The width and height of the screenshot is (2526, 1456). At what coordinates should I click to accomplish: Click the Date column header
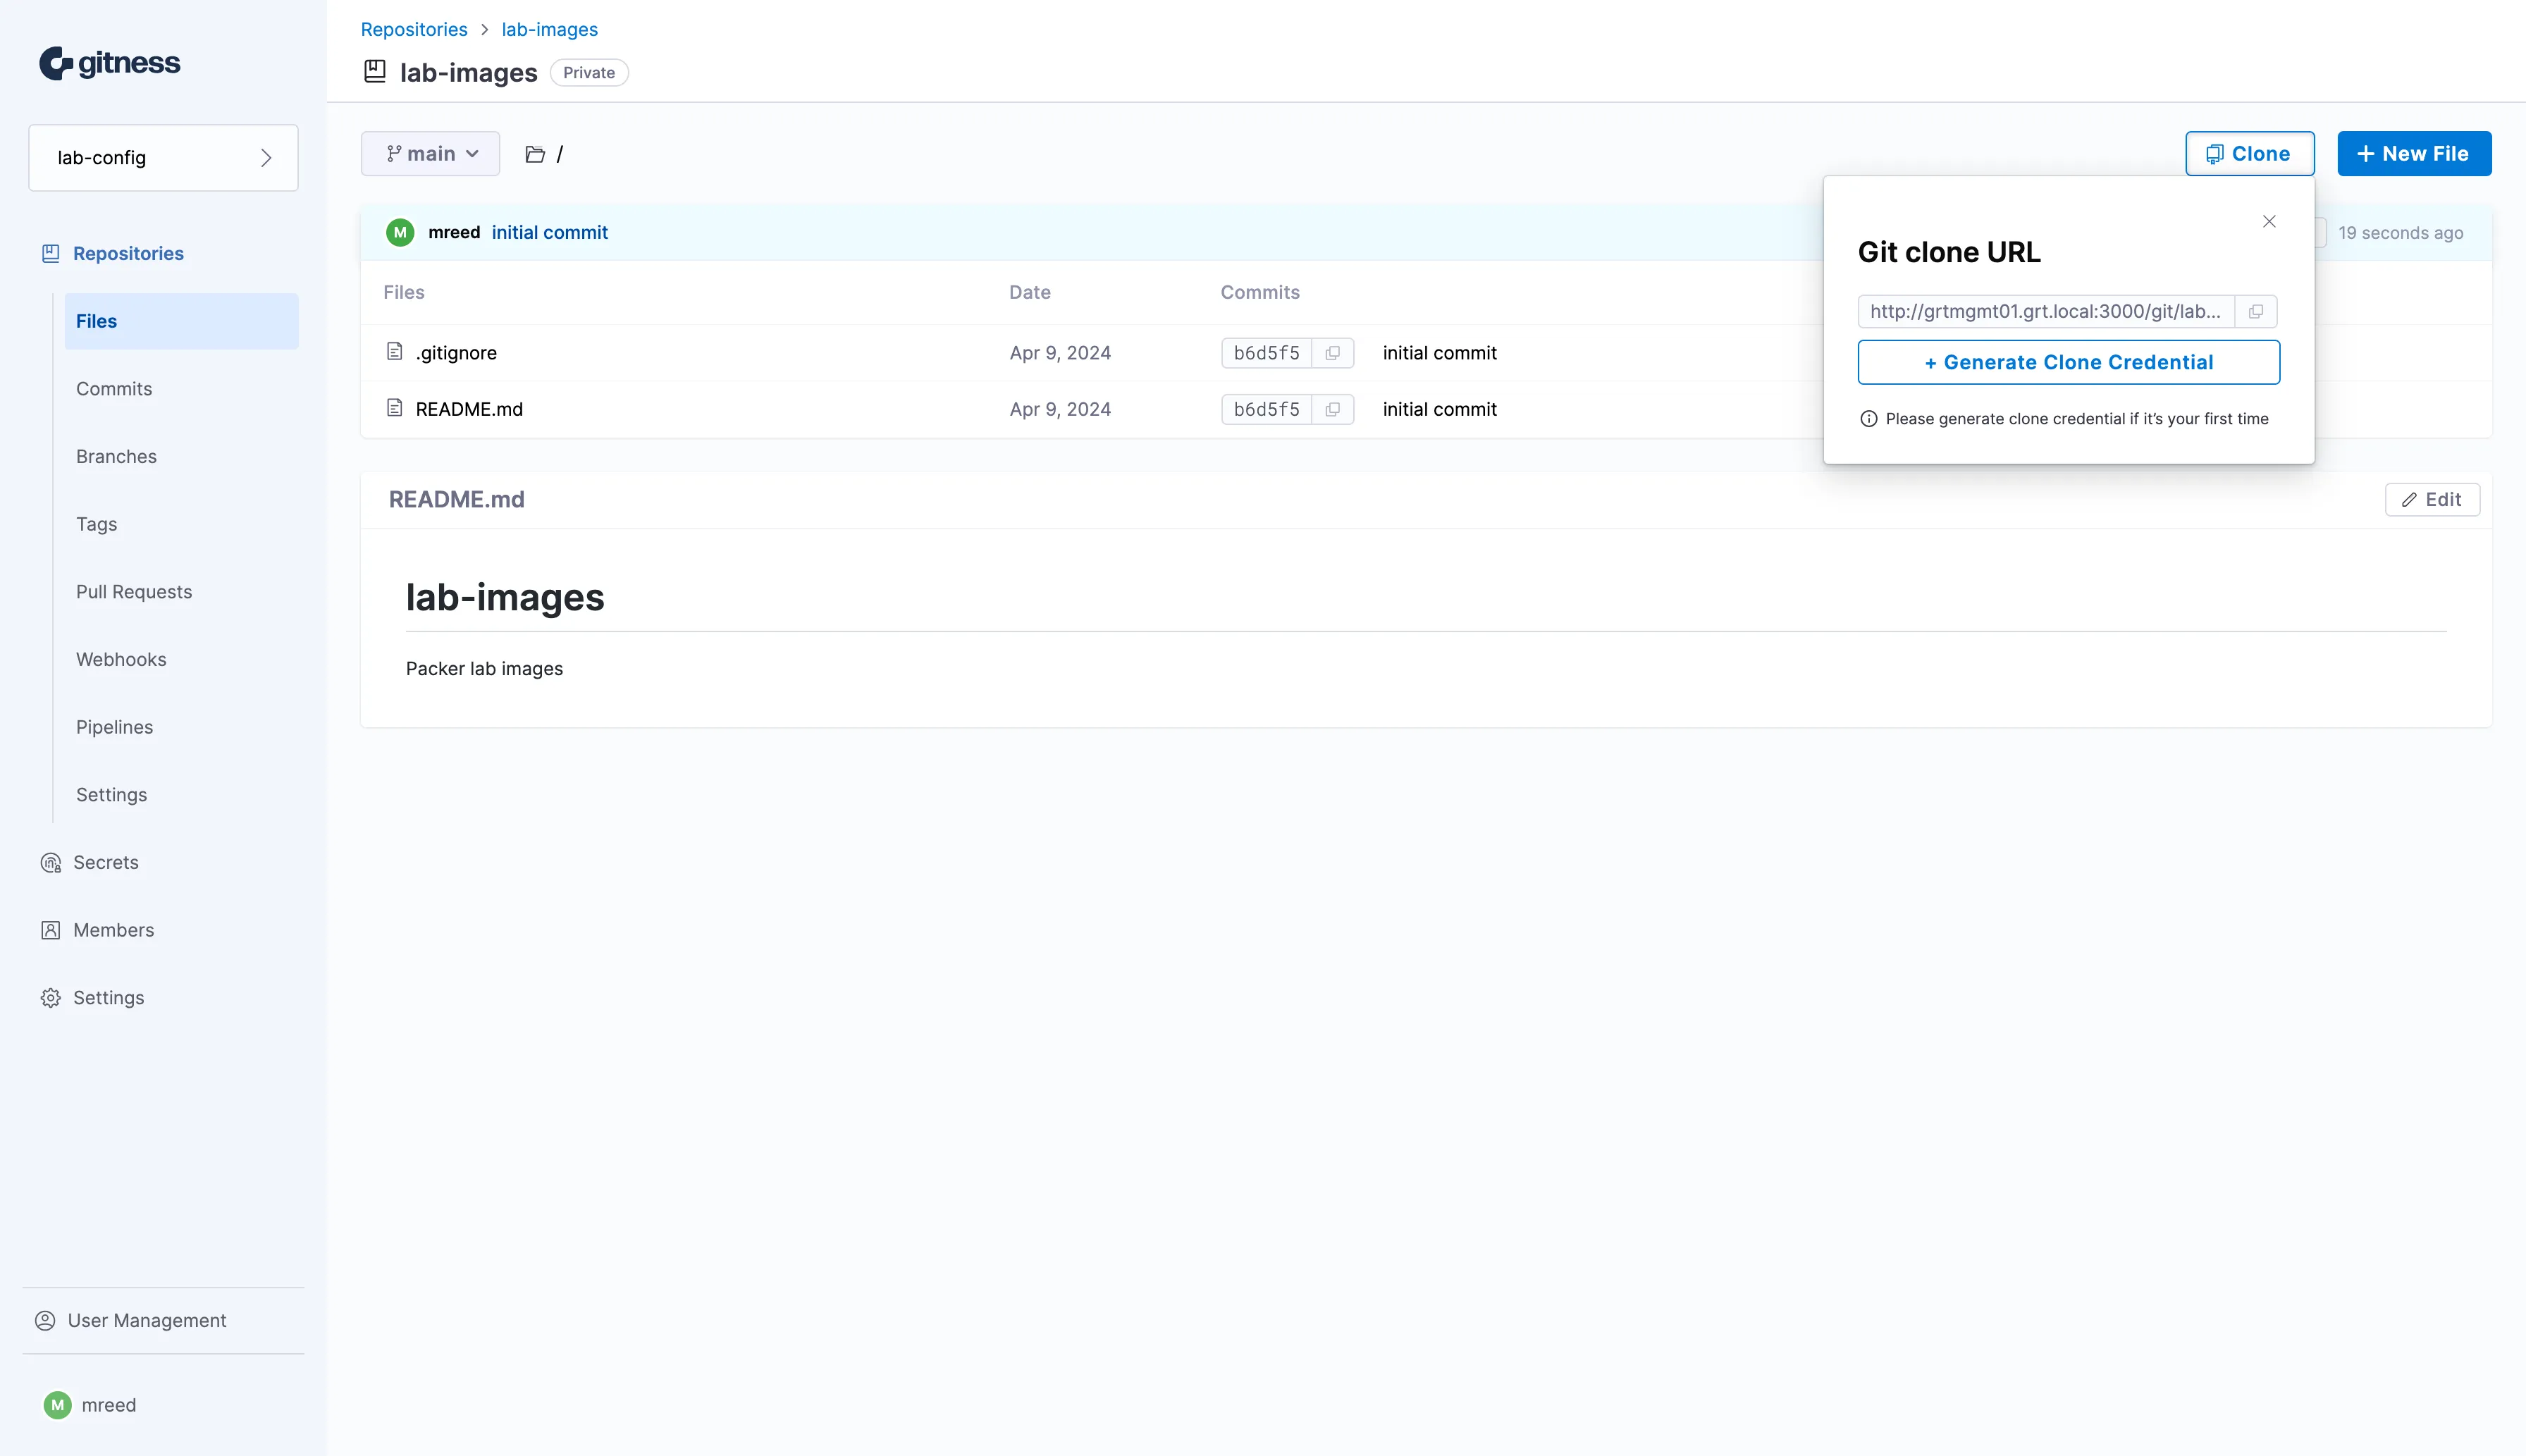[1029, 292]
